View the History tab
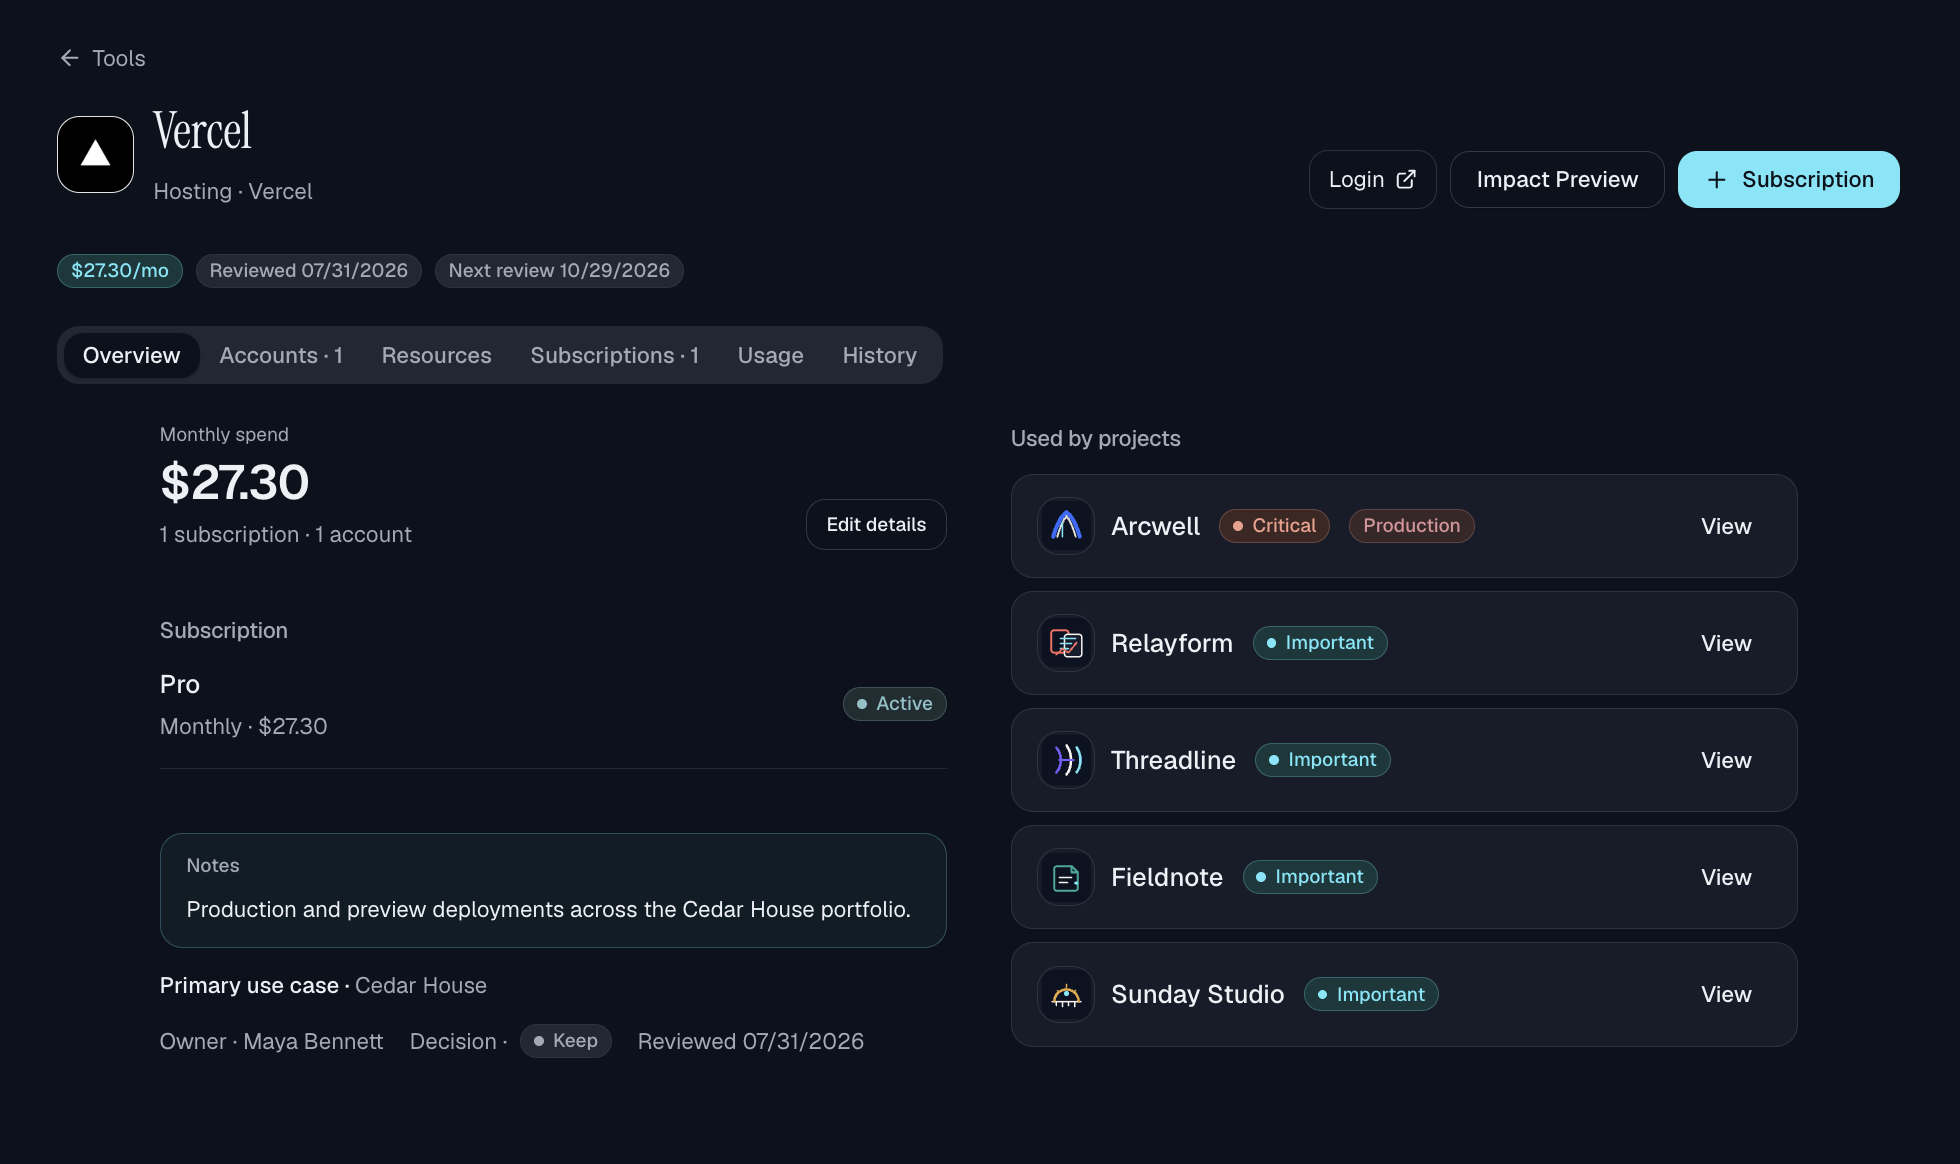Image resolution: width=1960 pixels, height=1164 pixels. pos(879,355)
